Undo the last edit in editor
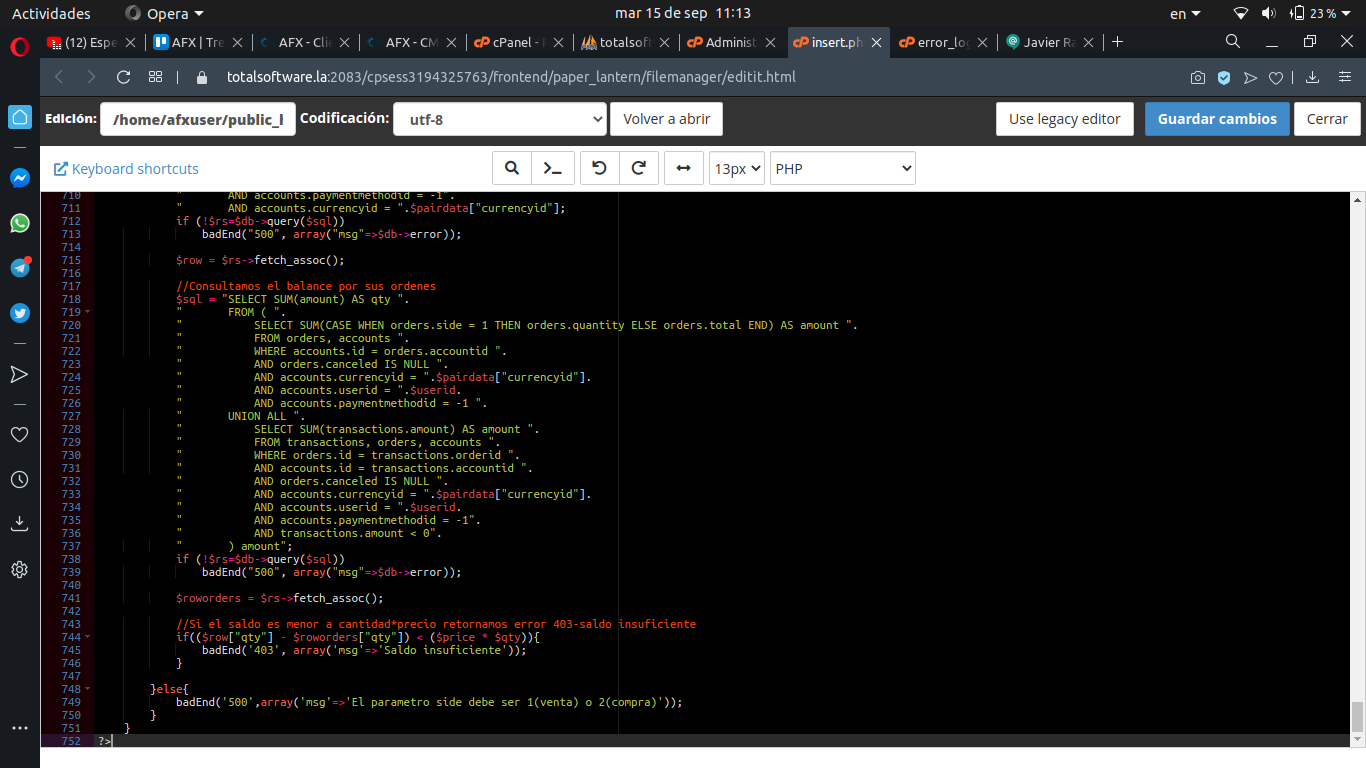 (599, 169)
